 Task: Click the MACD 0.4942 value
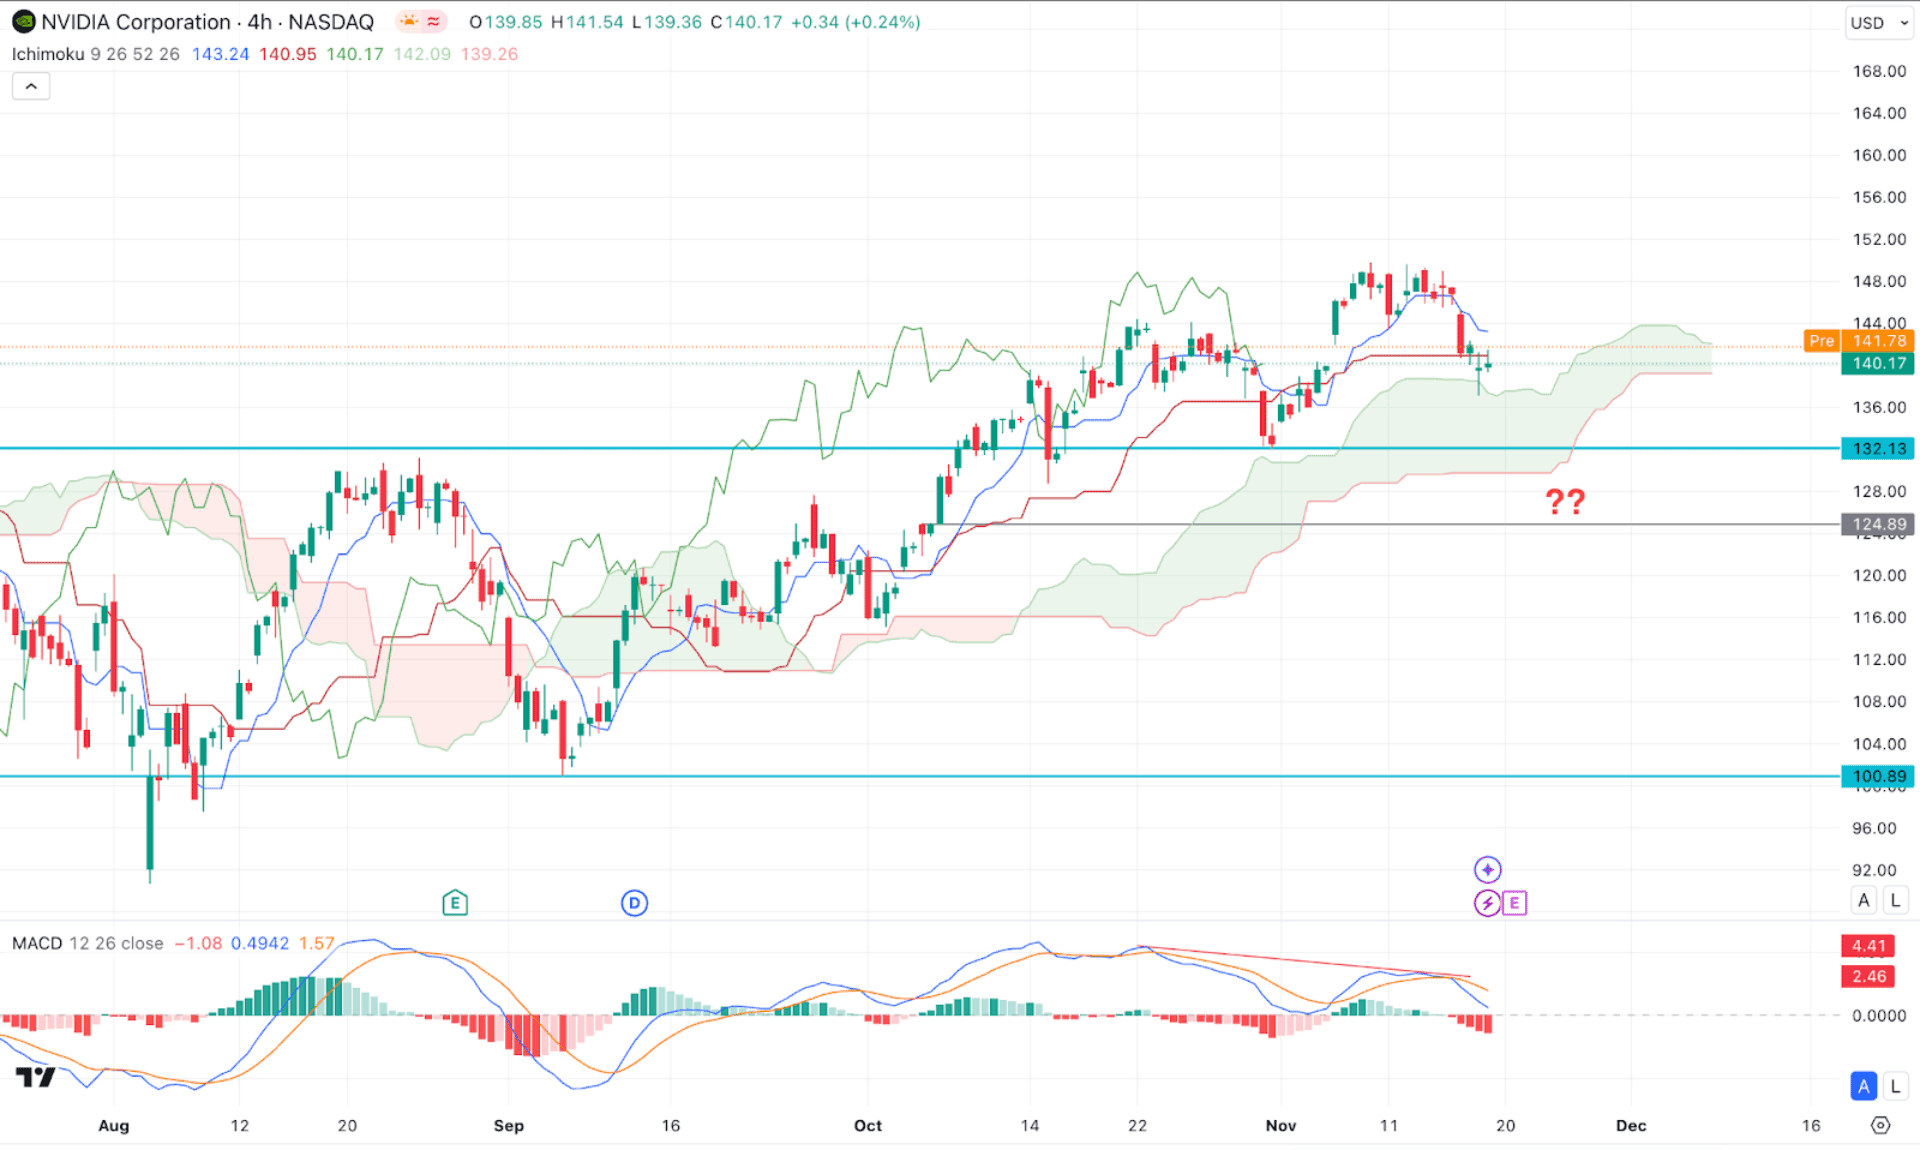coord(260,943)
